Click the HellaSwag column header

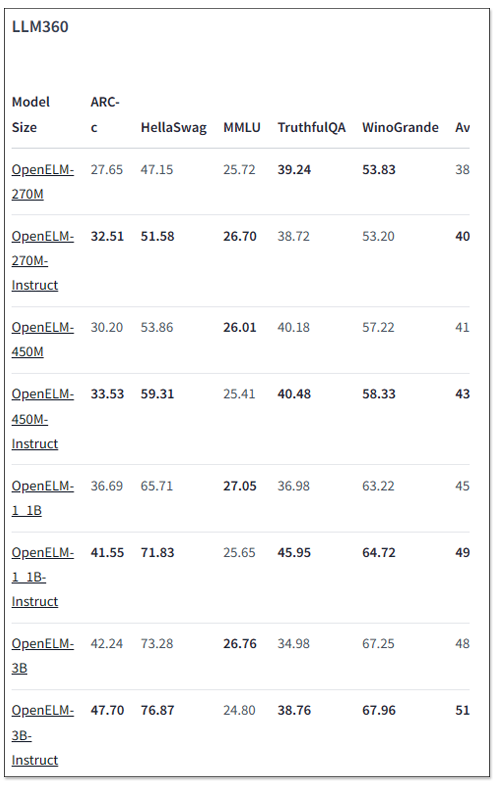tap(174, 127)
